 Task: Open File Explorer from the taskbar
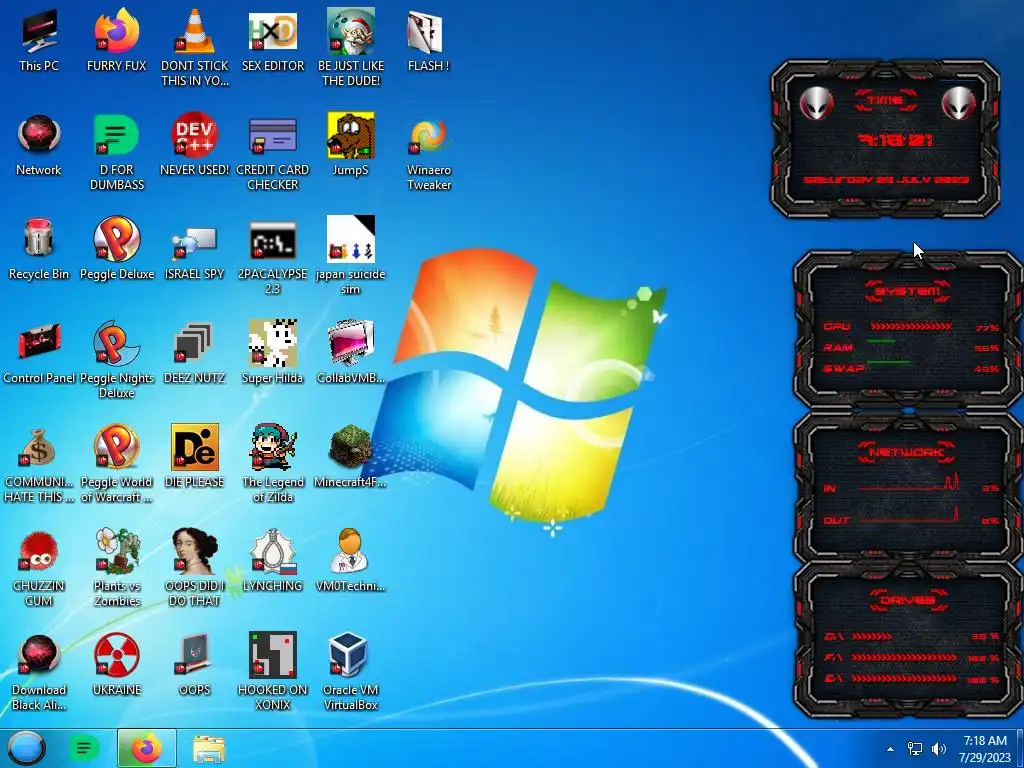click(x=209, y=749)
